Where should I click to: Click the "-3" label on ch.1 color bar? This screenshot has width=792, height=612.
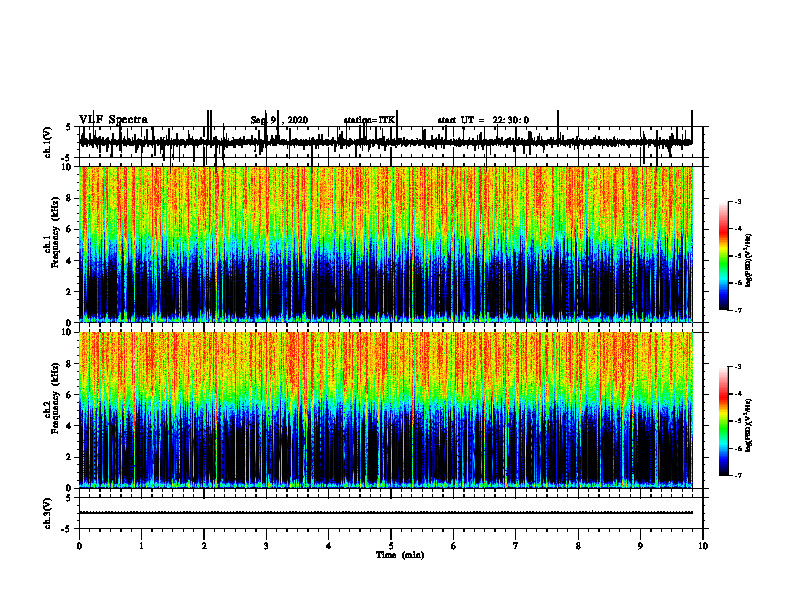coord(738,201)
